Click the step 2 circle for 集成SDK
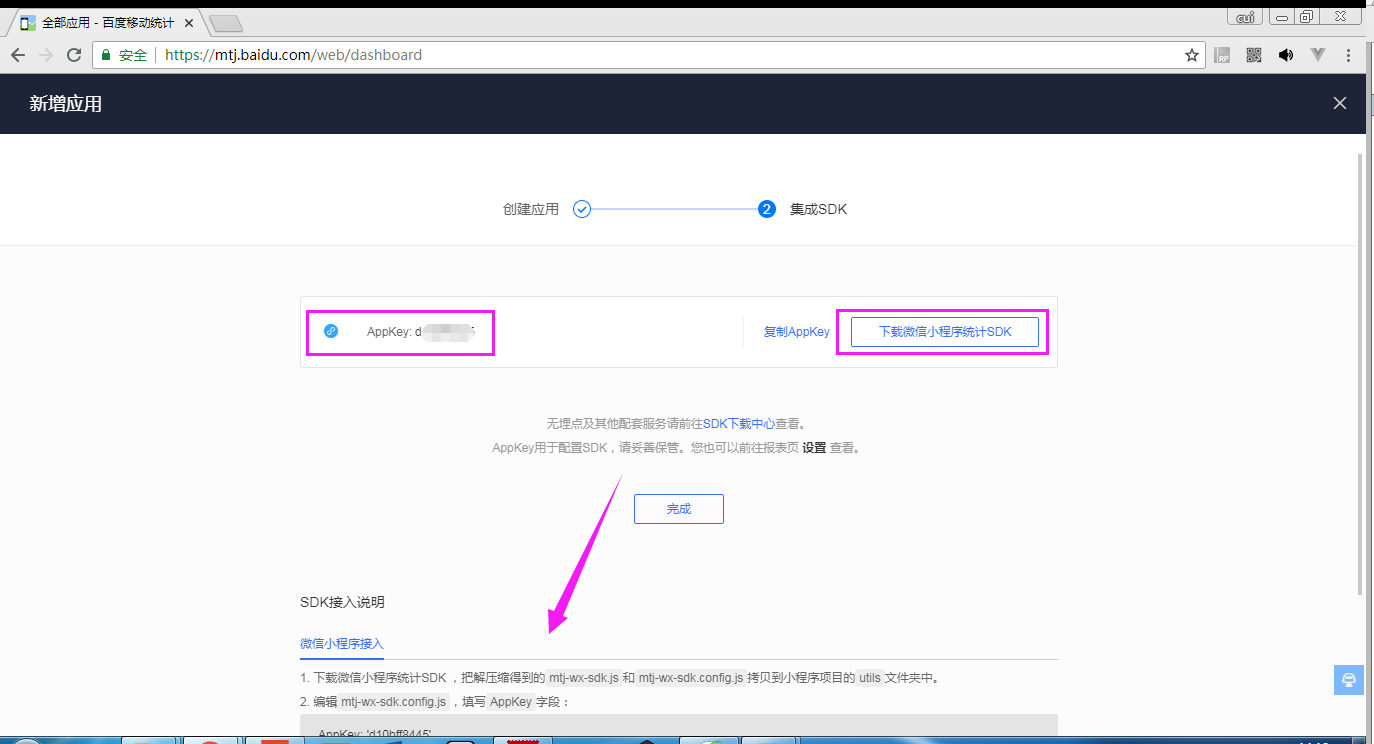The image size is (1374, 744). coord(767,209)
